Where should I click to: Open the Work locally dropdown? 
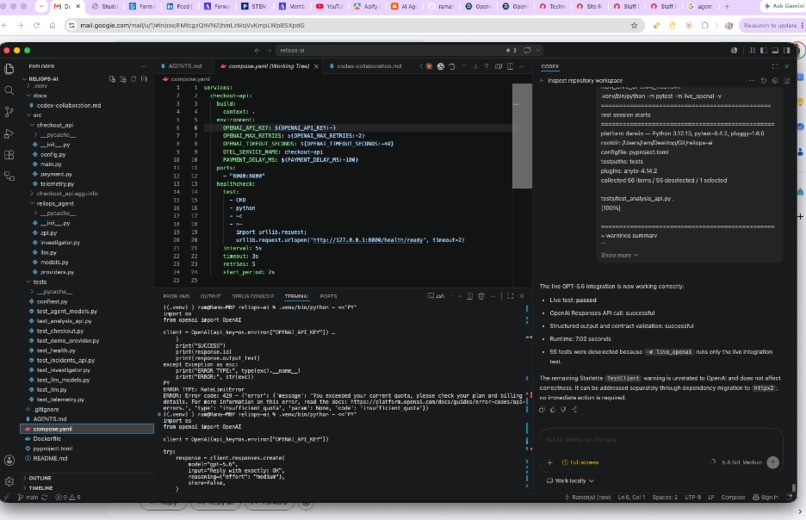tap(570, 480)
